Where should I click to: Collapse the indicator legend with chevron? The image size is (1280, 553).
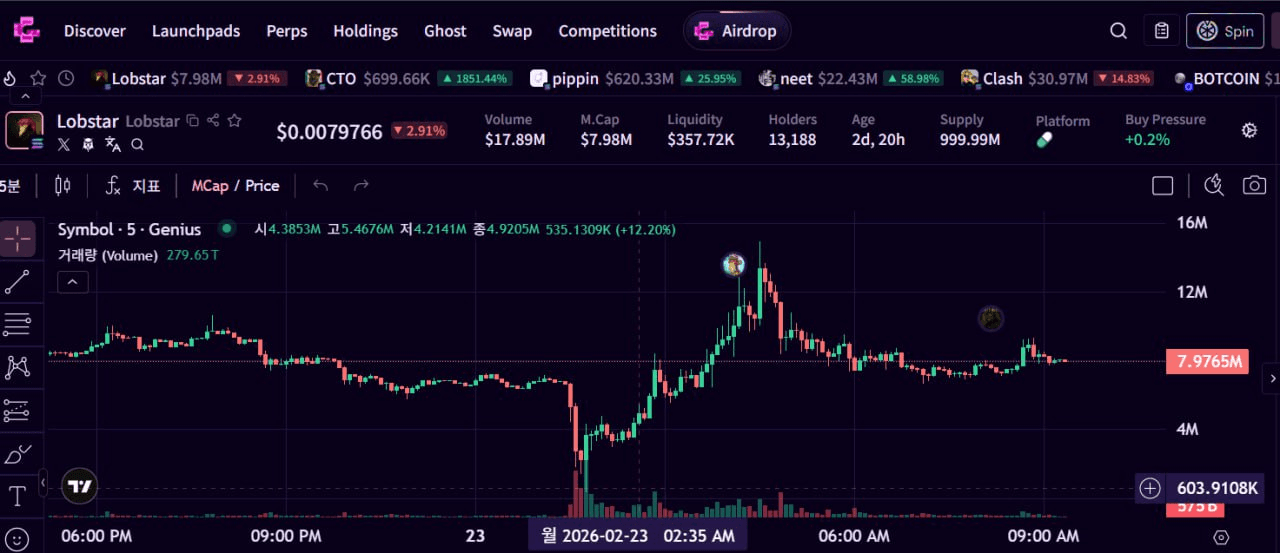tap(73, 282)
